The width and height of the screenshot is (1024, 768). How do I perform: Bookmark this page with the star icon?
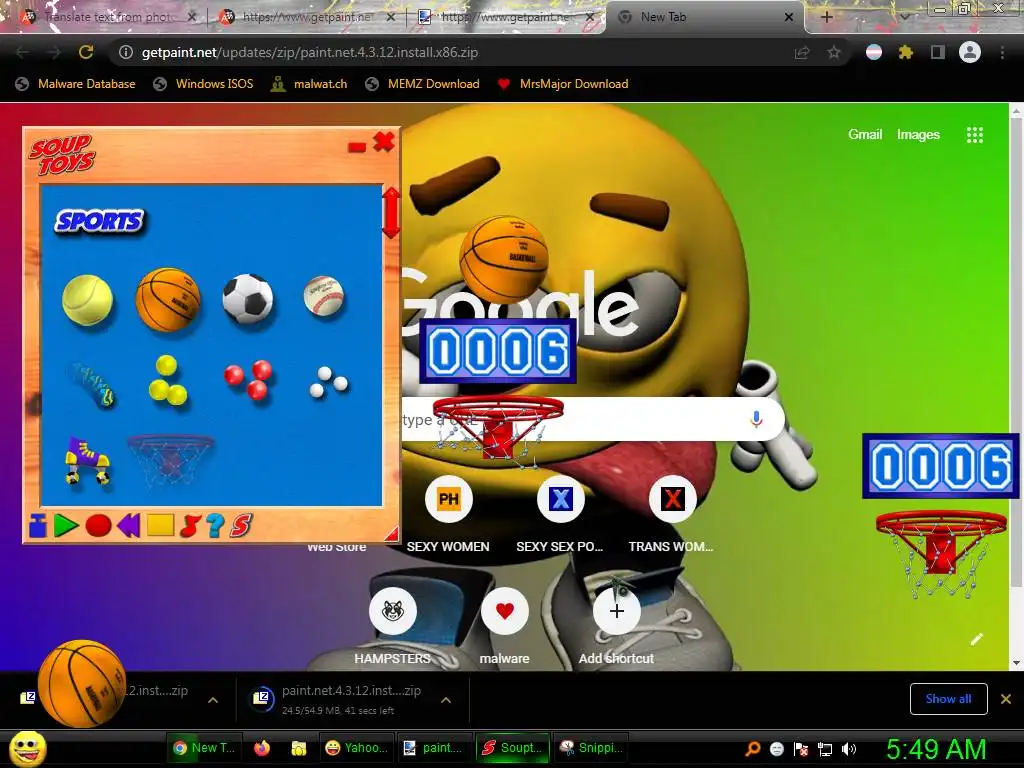click(834, 52)
